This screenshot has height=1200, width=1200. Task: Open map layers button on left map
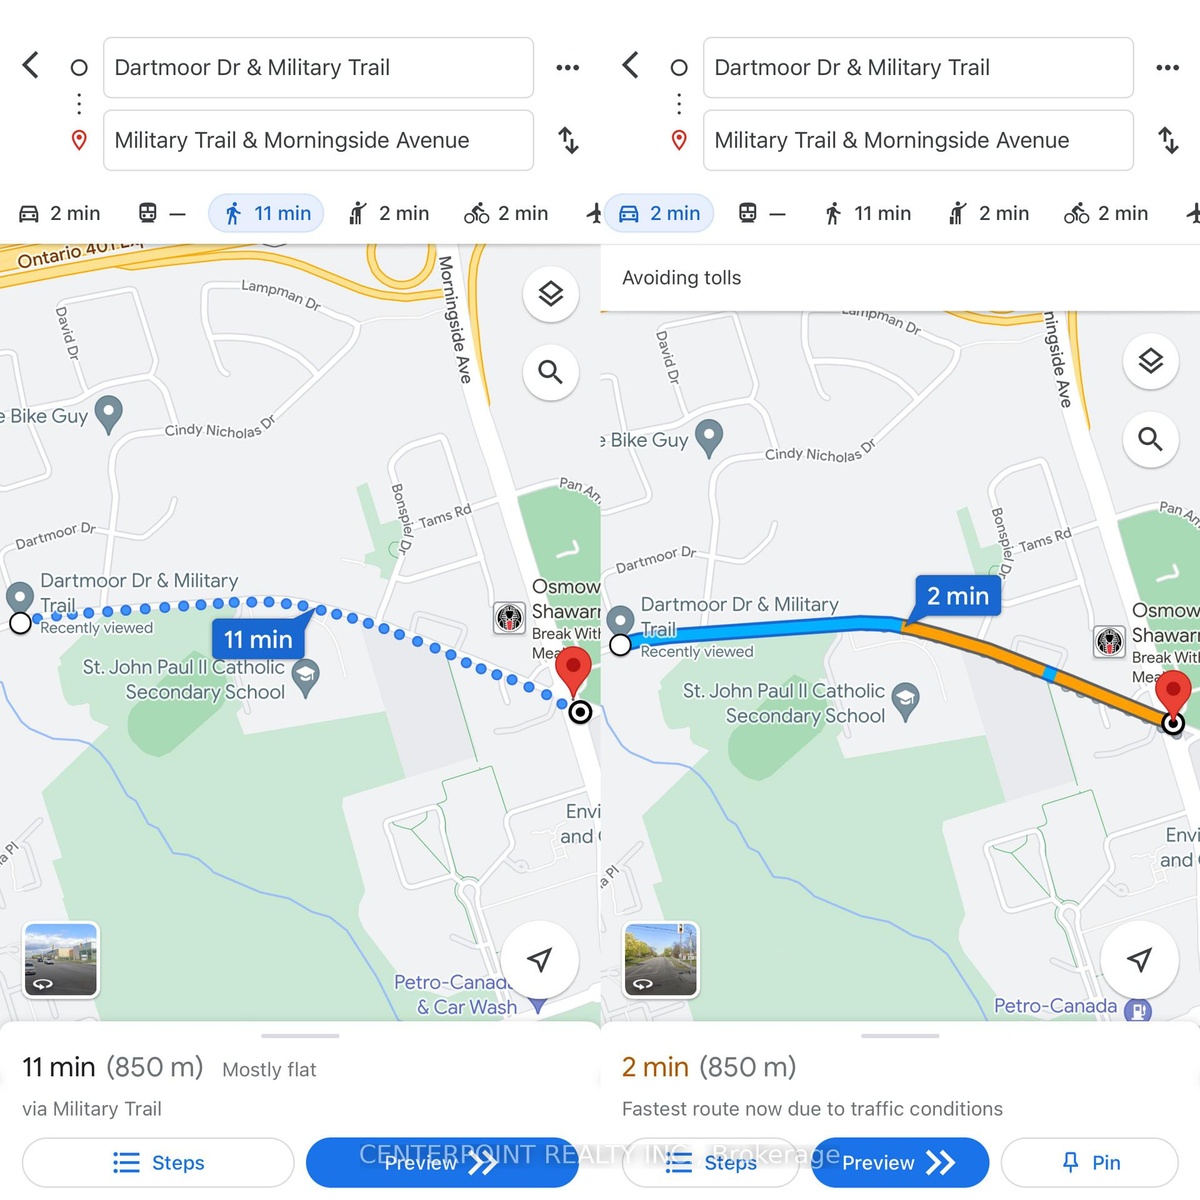pos(551,294)
